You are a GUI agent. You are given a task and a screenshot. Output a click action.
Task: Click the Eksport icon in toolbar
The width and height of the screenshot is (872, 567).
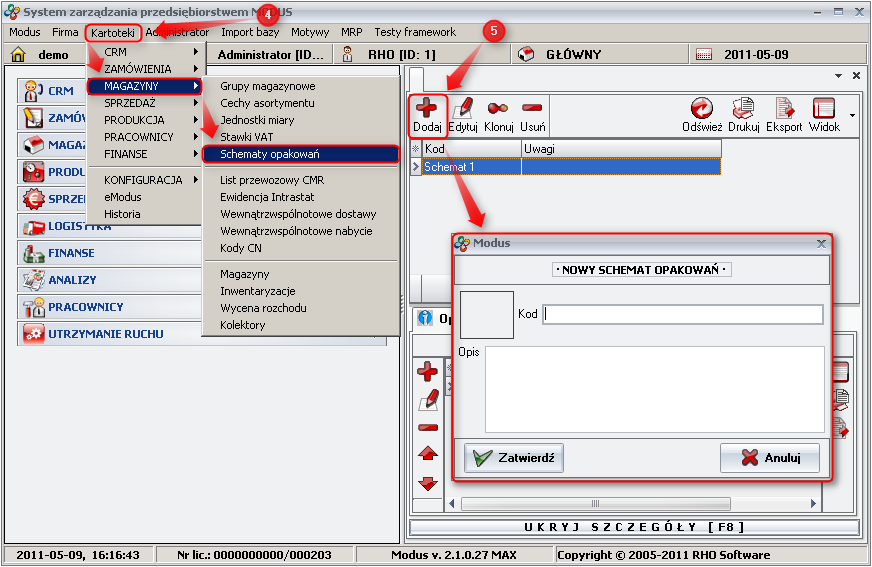784,108
